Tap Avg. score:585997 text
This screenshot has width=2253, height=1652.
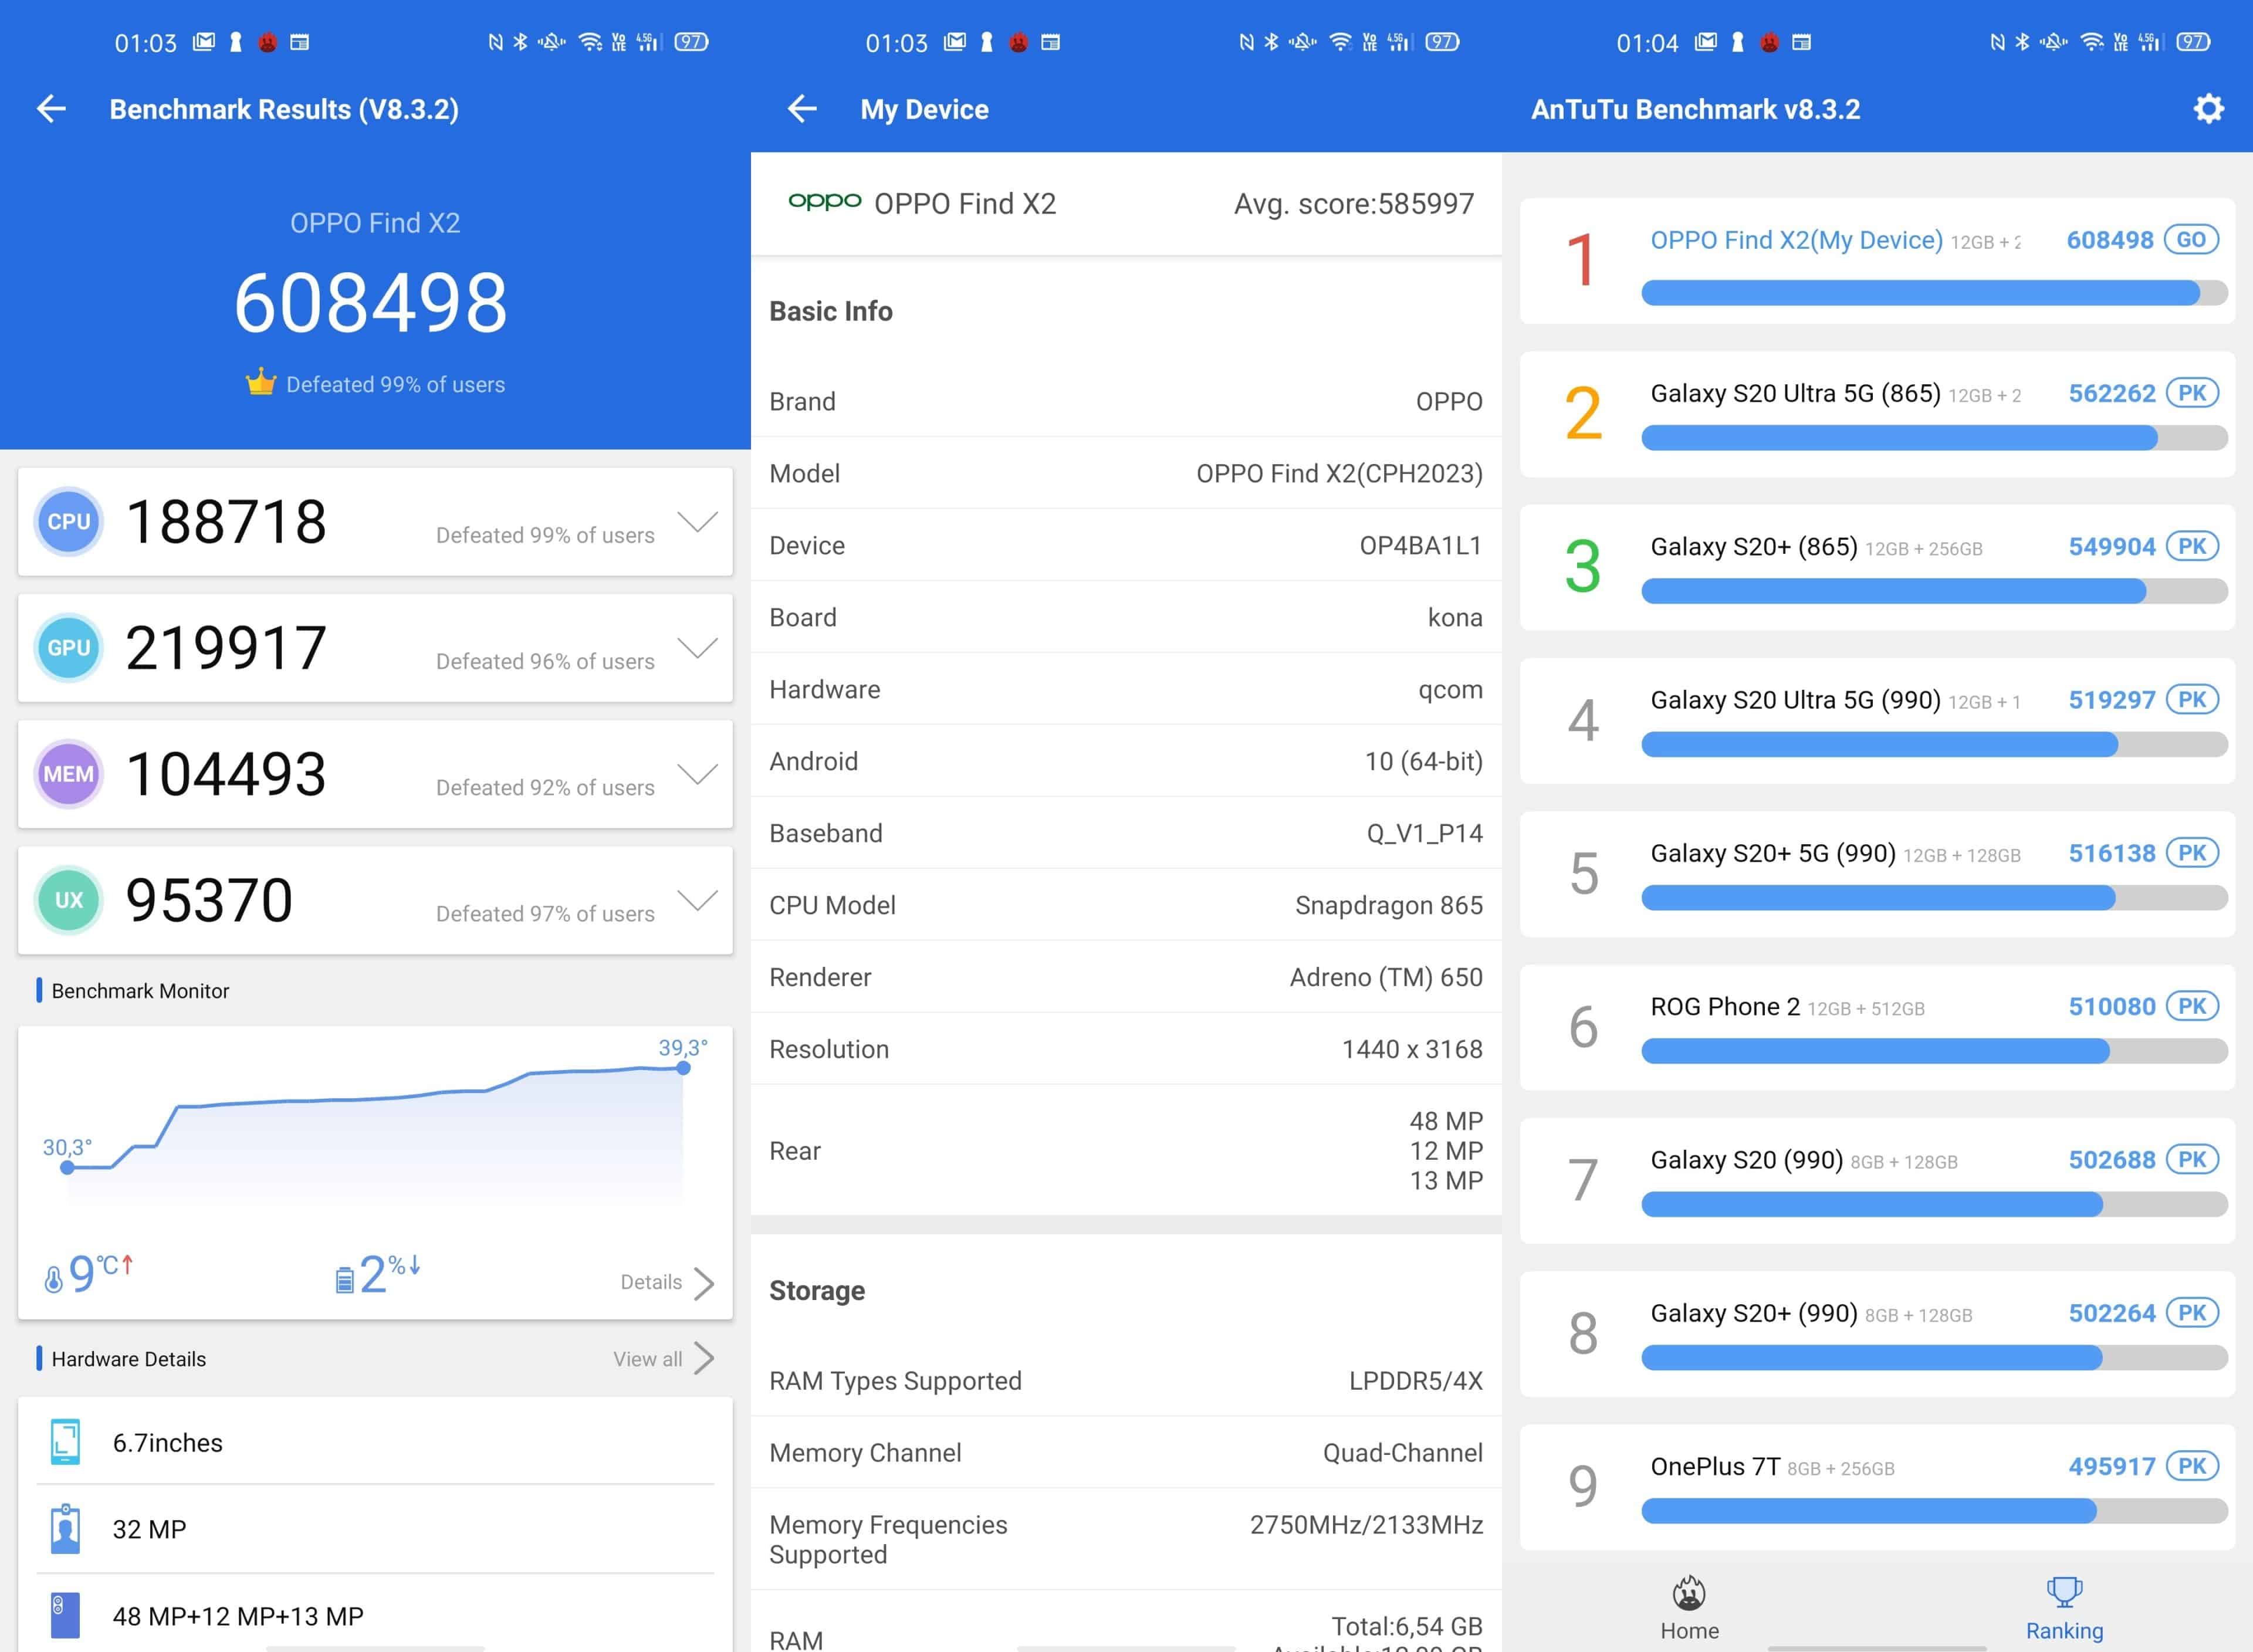[1354, 204]
